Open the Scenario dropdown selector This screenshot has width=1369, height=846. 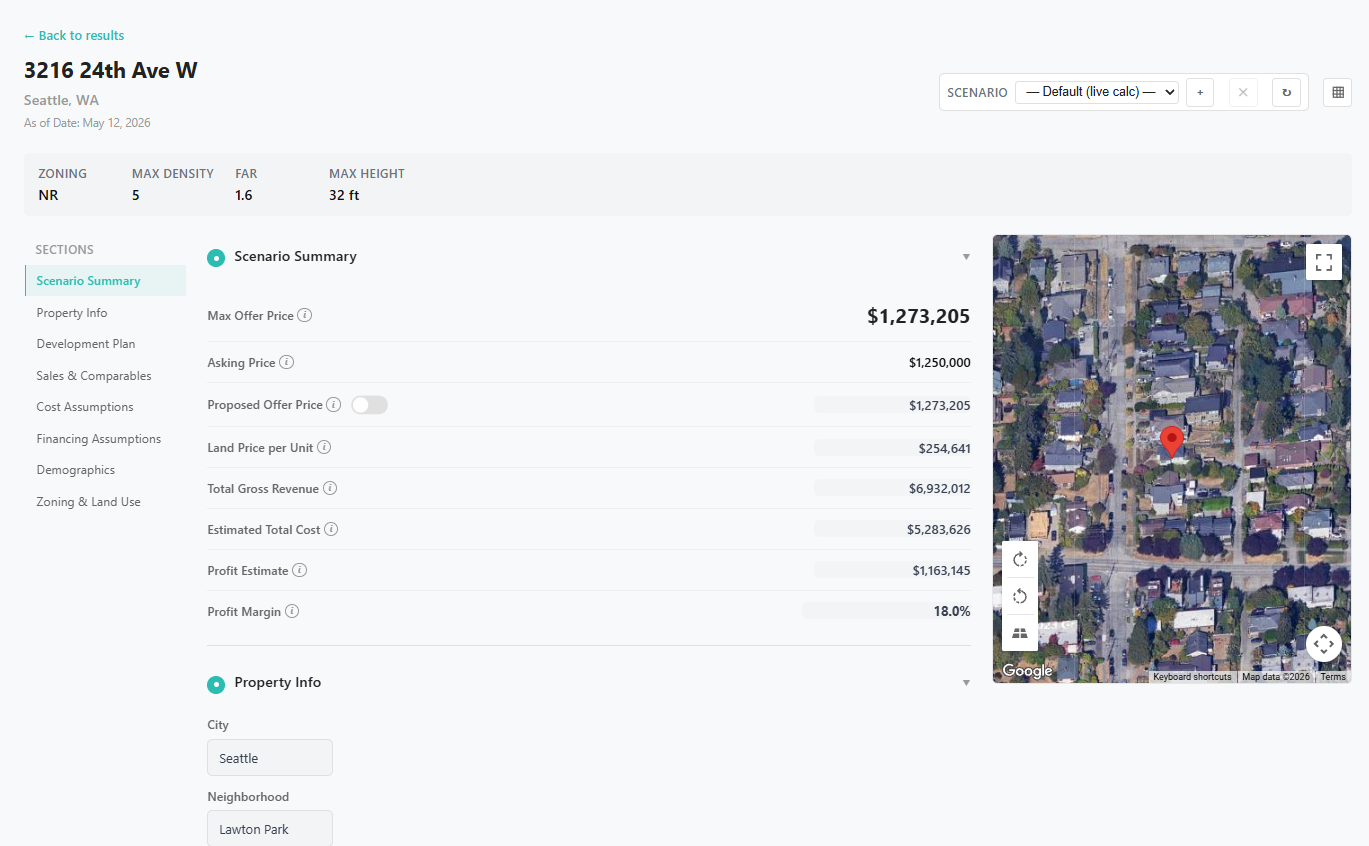(1097, 92)
